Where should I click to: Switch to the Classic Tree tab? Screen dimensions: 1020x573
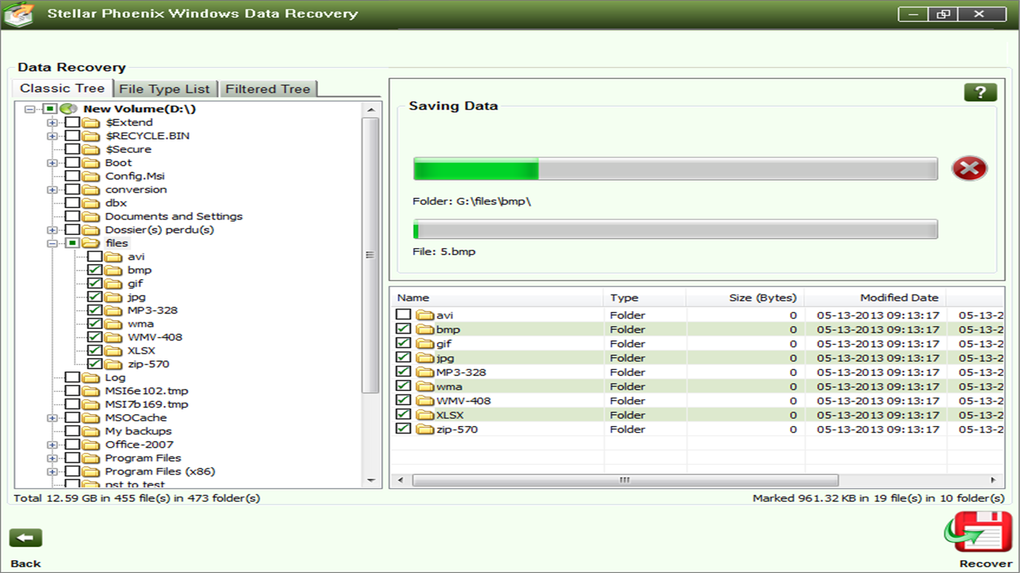(x=62, y=88)
